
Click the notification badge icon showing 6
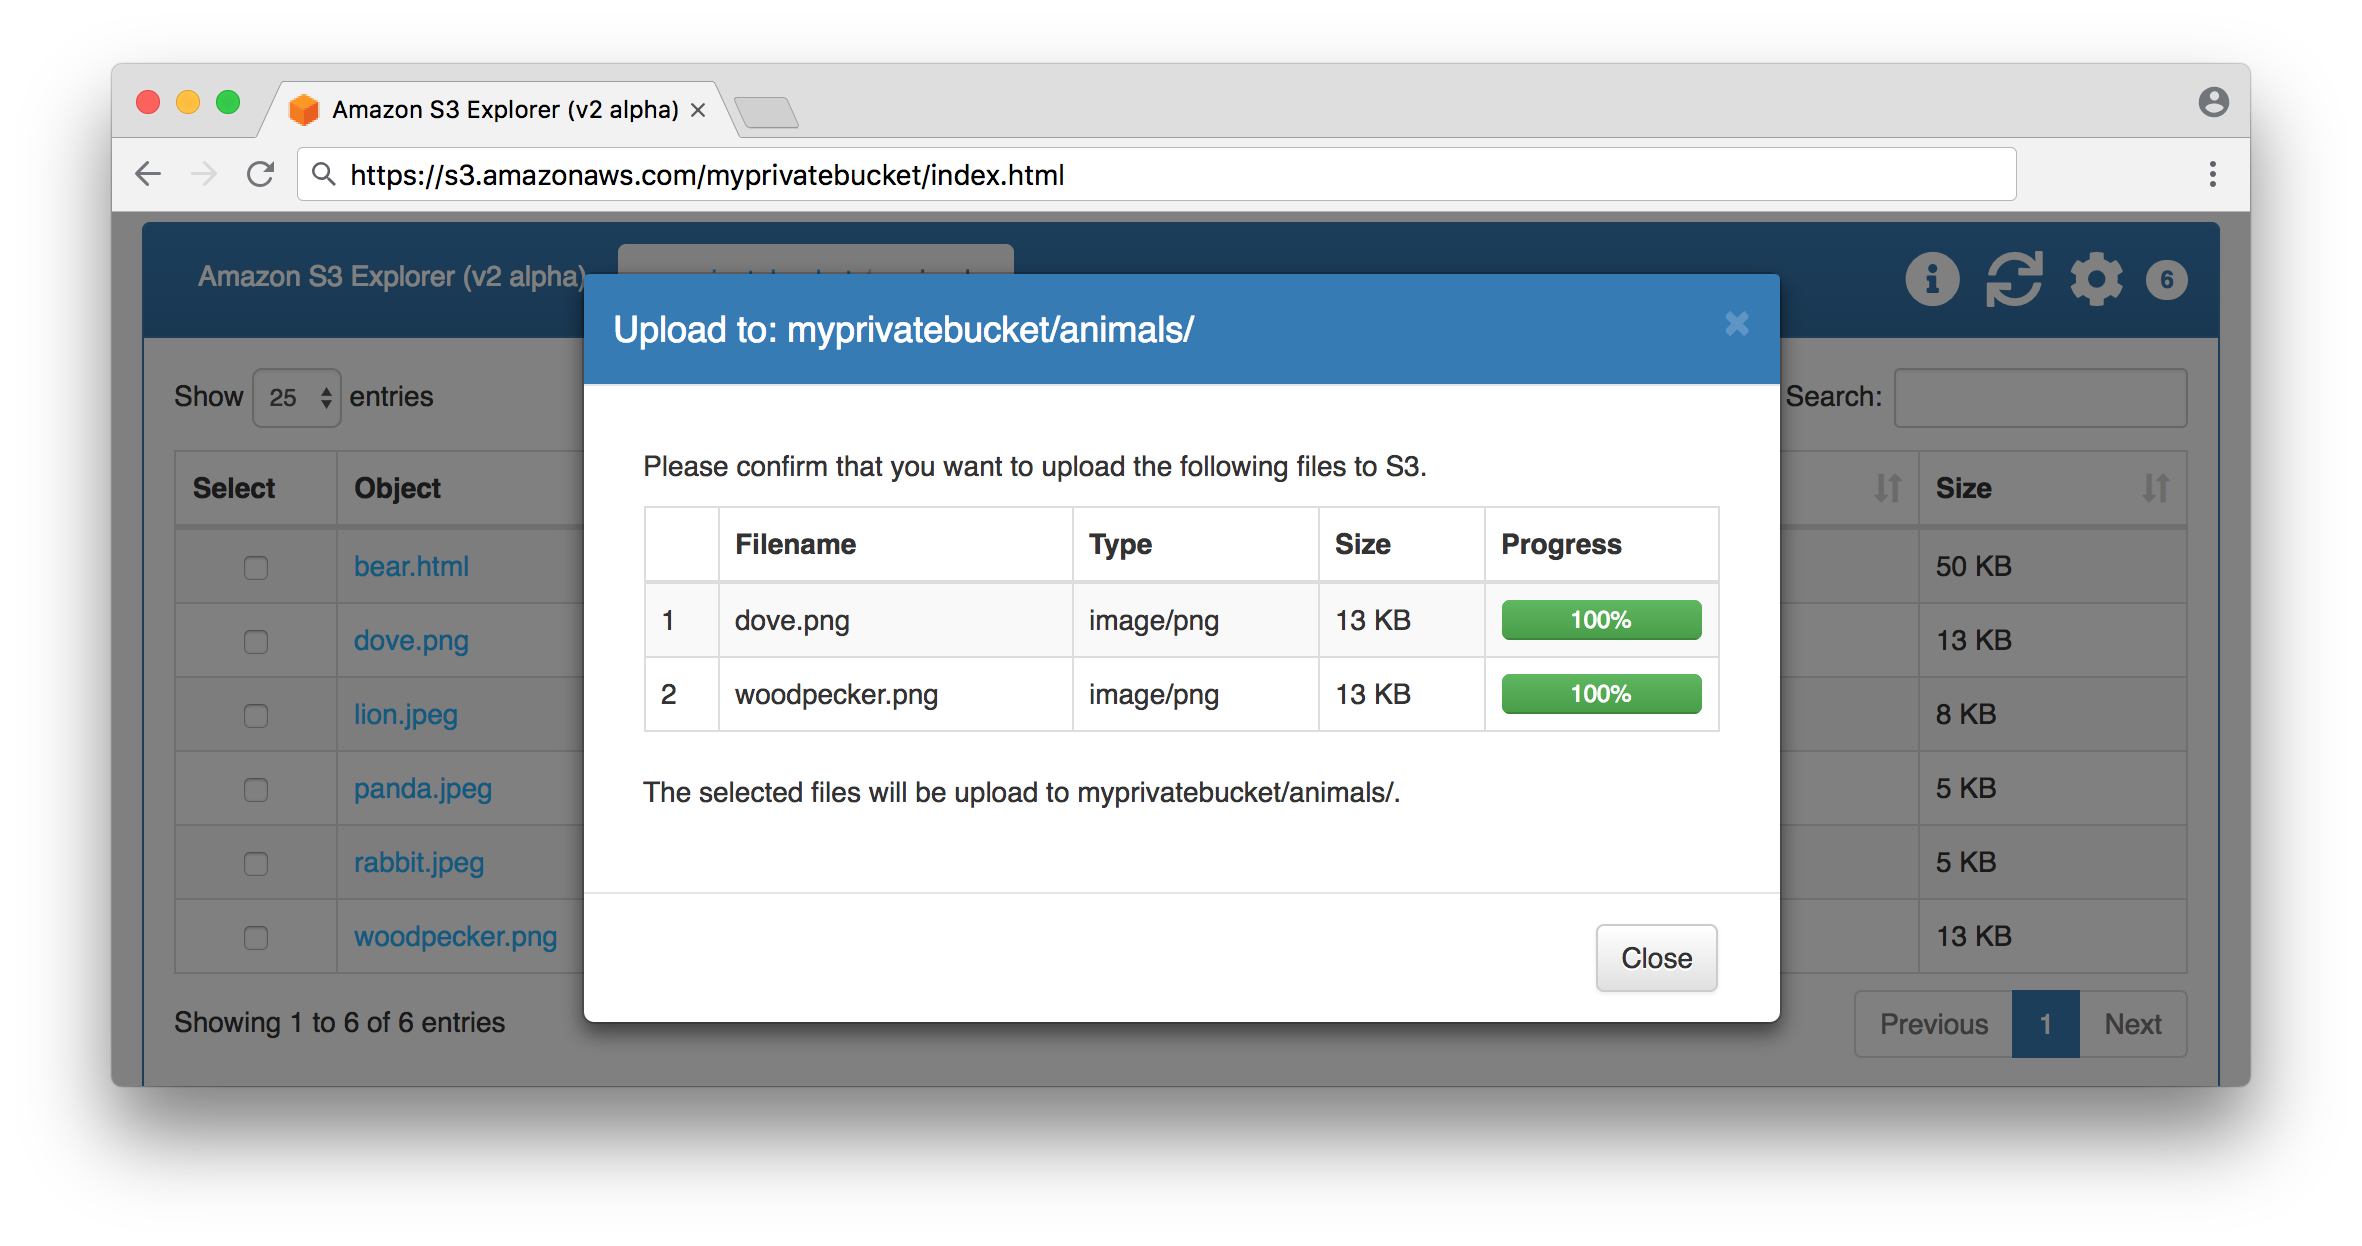[2170, 279]
